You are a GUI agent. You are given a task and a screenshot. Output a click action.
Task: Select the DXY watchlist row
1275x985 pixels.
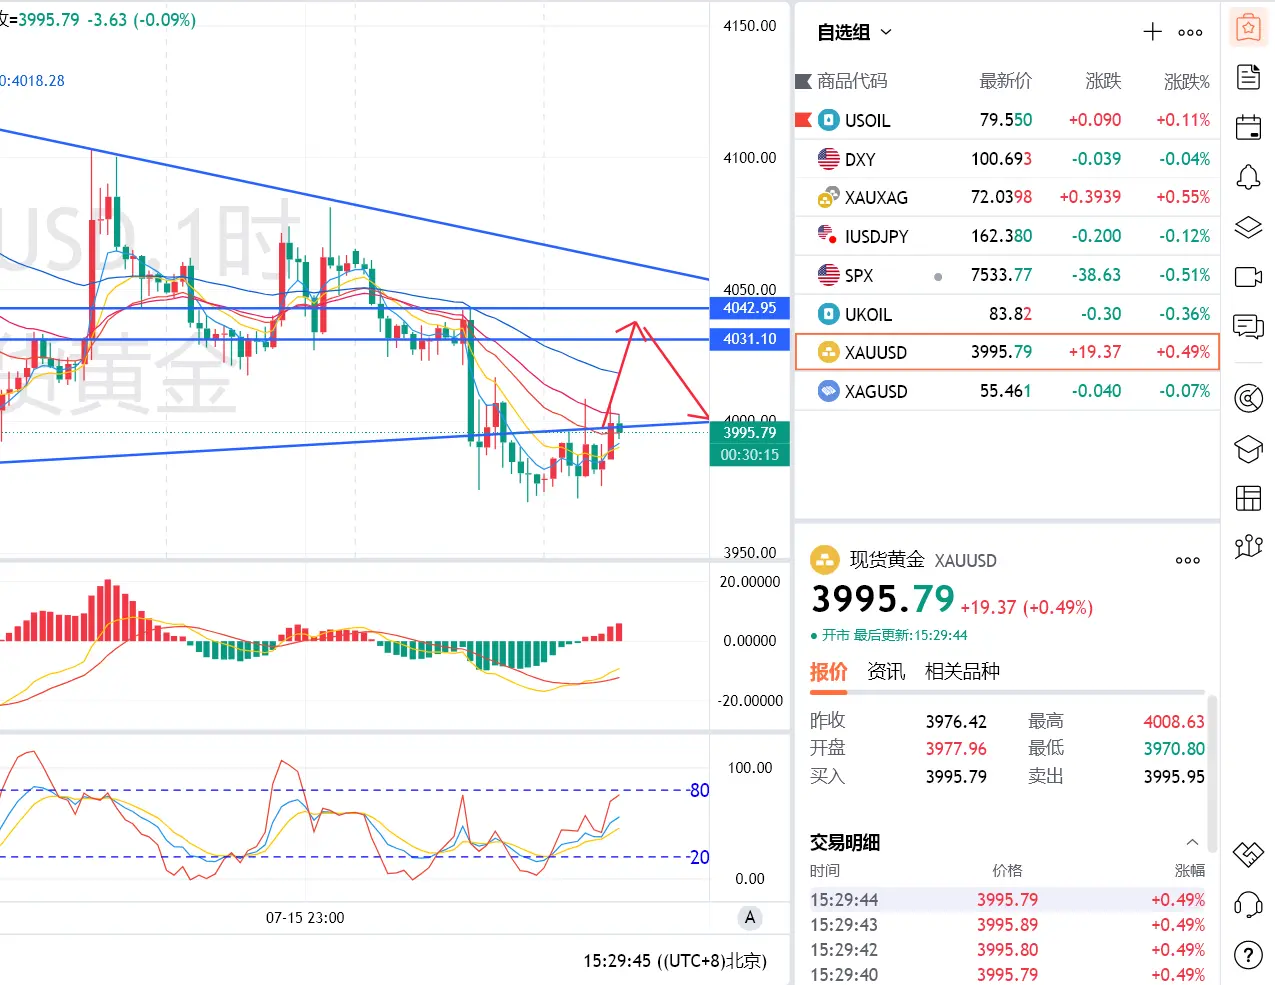1007,159
